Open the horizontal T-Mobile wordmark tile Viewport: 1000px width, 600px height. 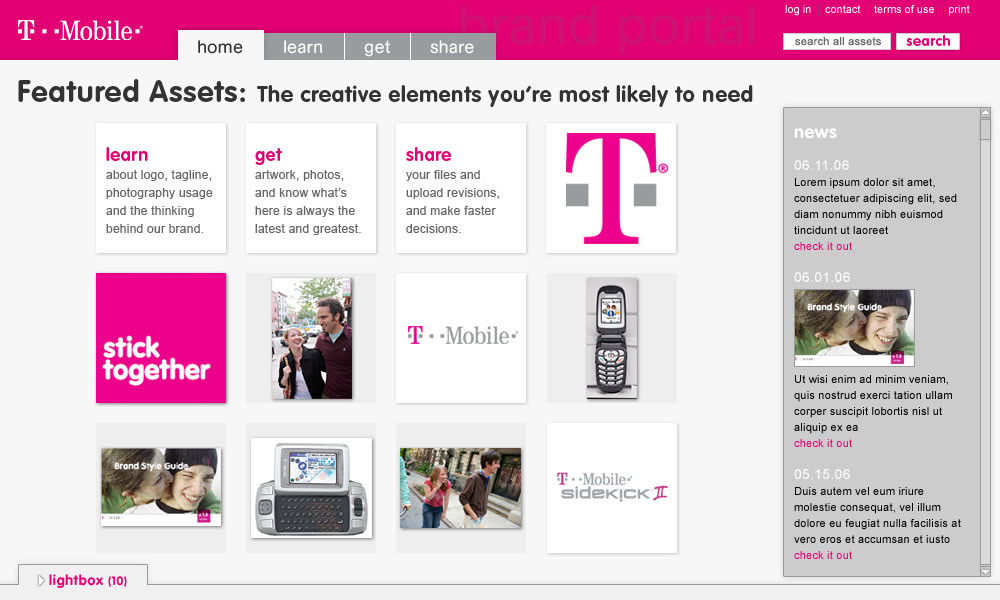pos(461,337)
